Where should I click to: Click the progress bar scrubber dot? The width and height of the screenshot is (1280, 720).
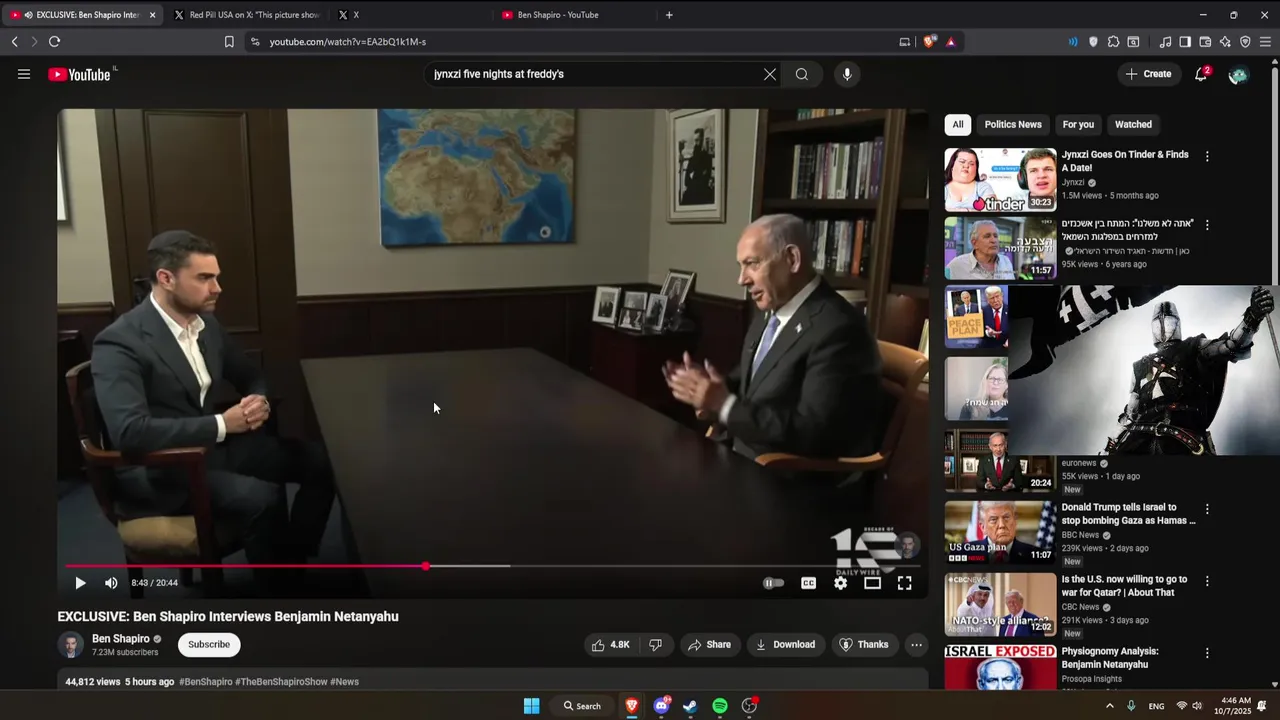point(426,566)
